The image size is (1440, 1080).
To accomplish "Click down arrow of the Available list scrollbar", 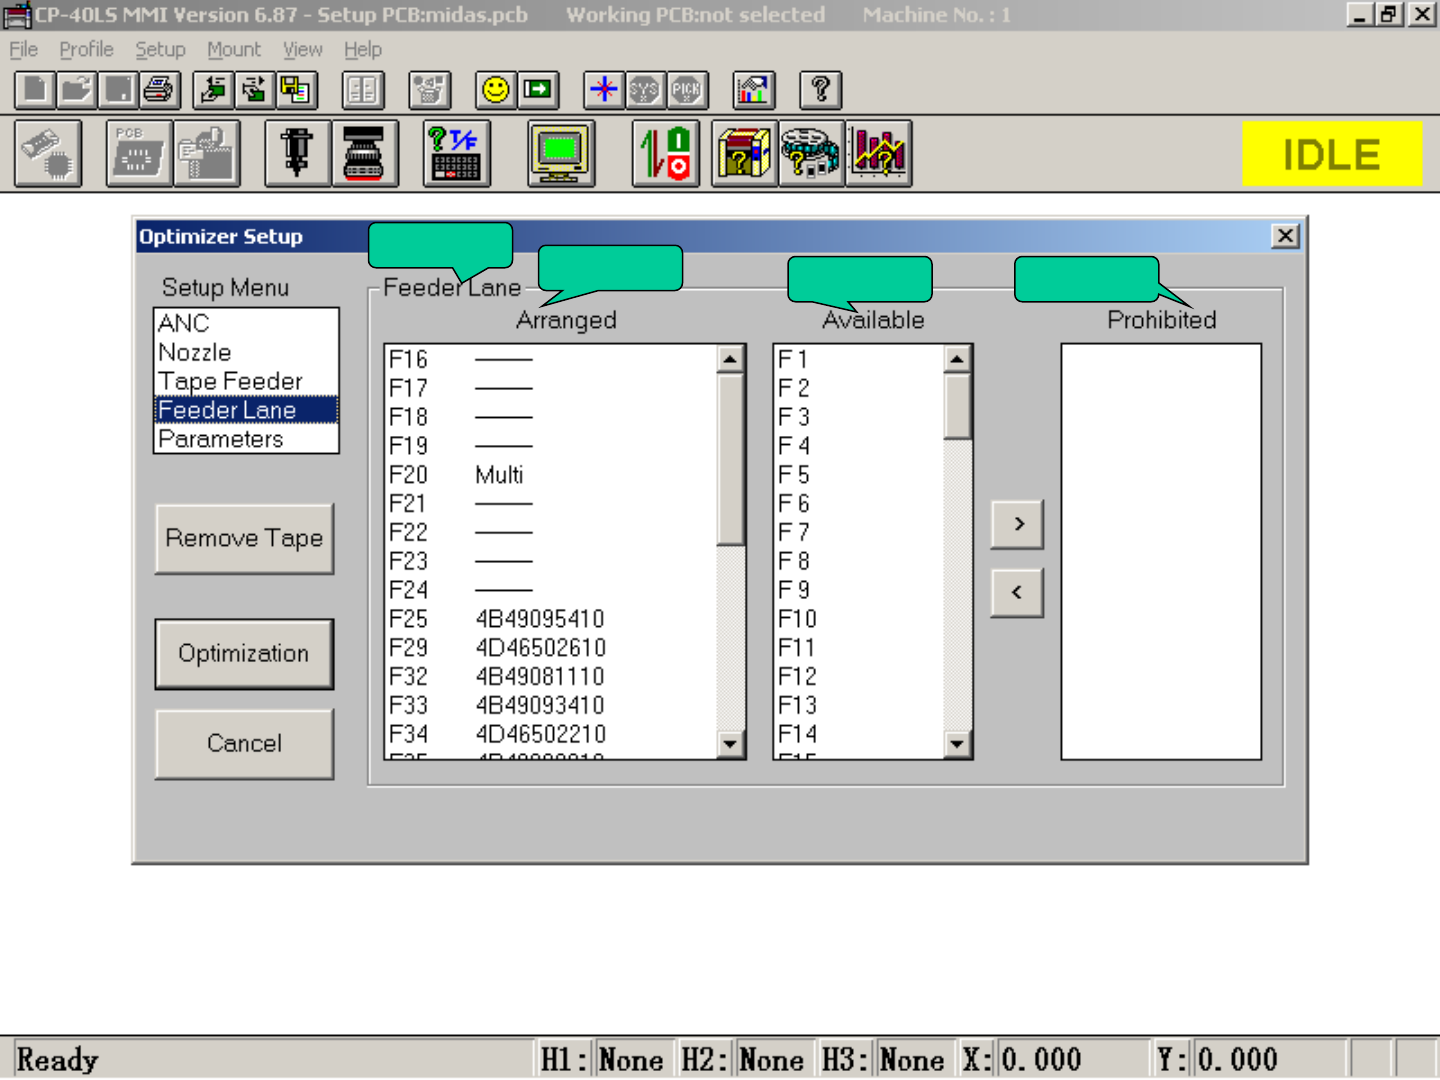I will [x=957, y=743].
